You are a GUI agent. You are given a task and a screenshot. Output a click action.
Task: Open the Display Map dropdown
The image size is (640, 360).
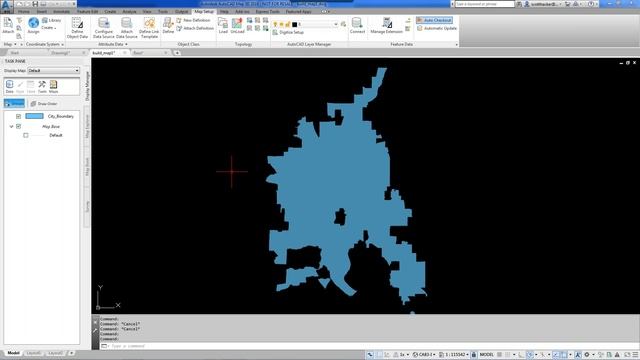click(53, 71)
